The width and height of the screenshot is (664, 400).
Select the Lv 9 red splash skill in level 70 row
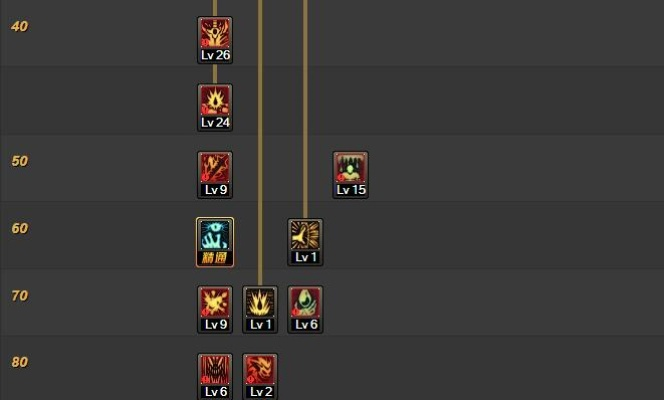(x=215, y=309)
